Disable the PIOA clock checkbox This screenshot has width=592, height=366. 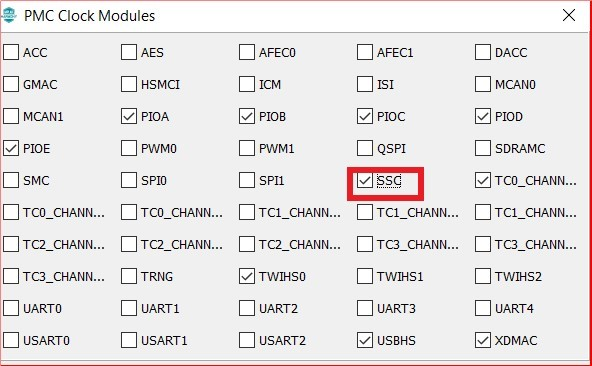click(129, 116)
